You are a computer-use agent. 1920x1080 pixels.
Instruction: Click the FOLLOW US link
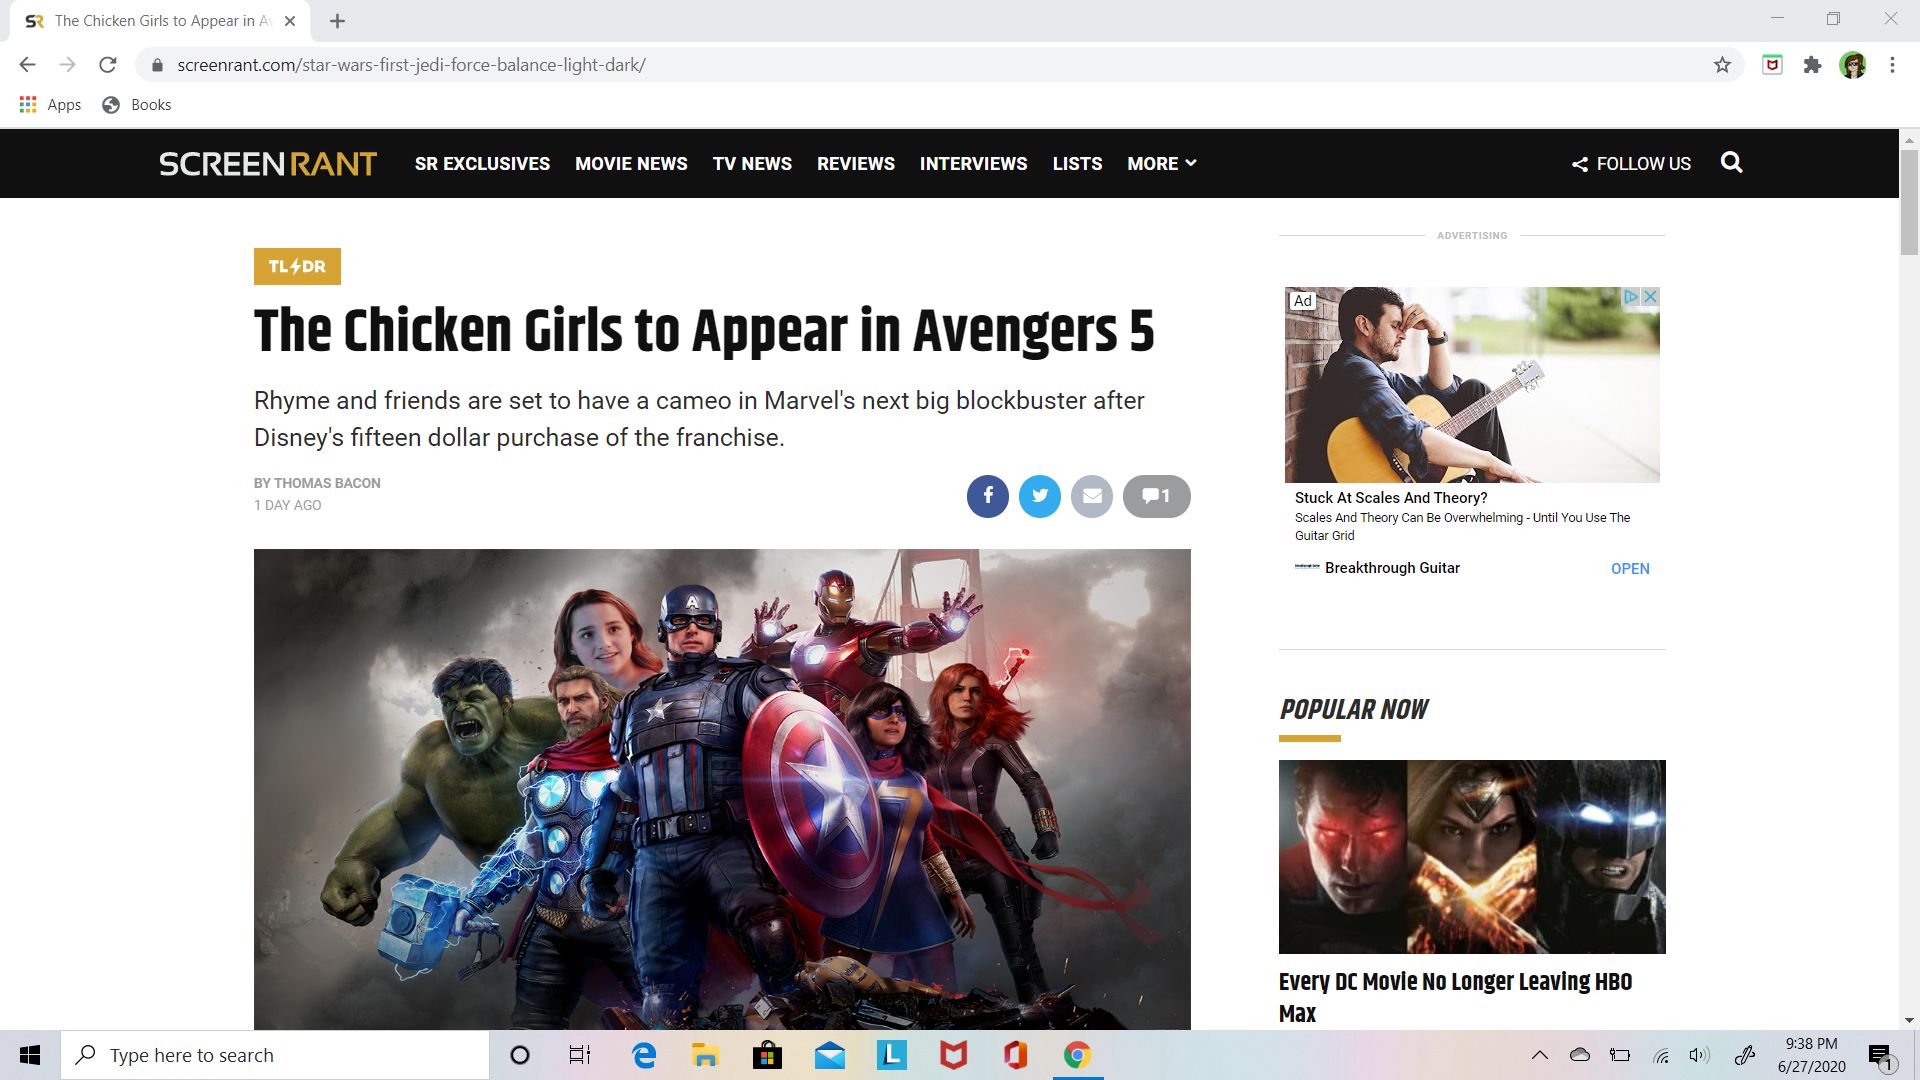(1631, 163)
